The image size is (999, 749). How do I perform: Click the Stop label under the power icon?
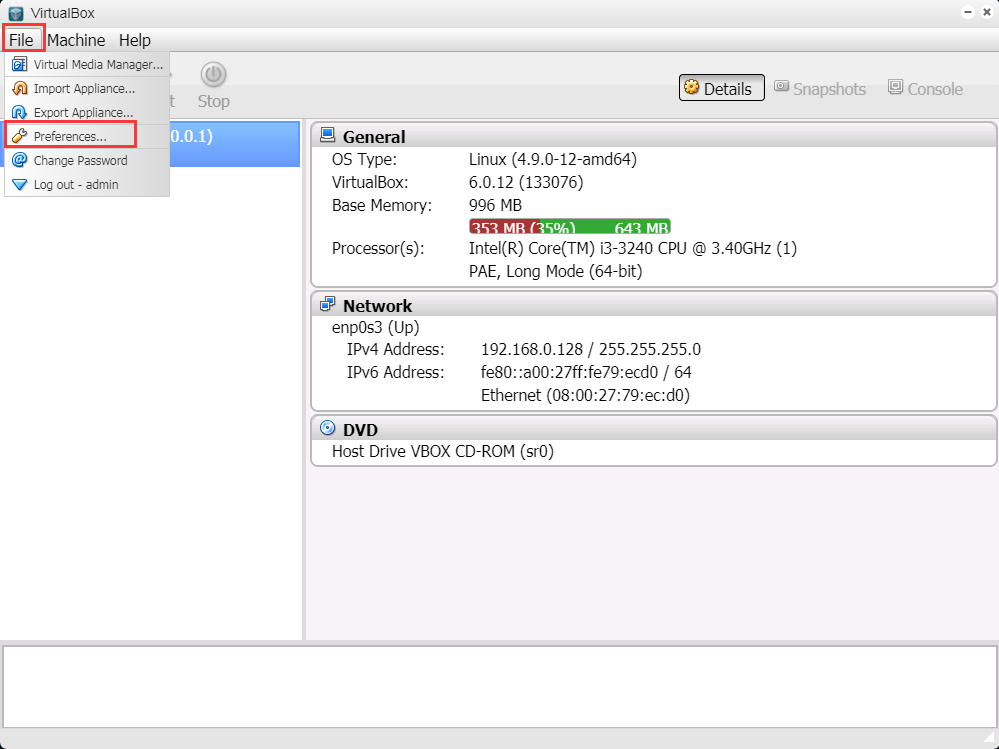coord(213,101)
